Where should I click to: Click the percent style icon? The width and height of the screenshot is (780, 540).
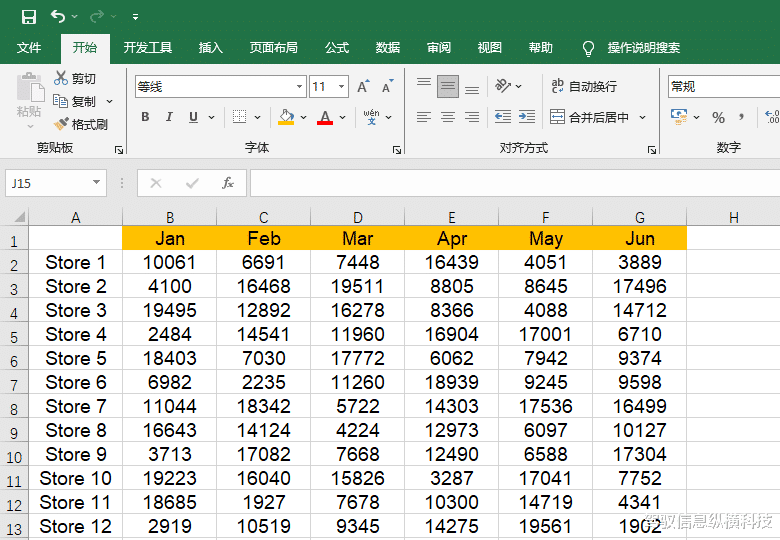click(718, 117)
